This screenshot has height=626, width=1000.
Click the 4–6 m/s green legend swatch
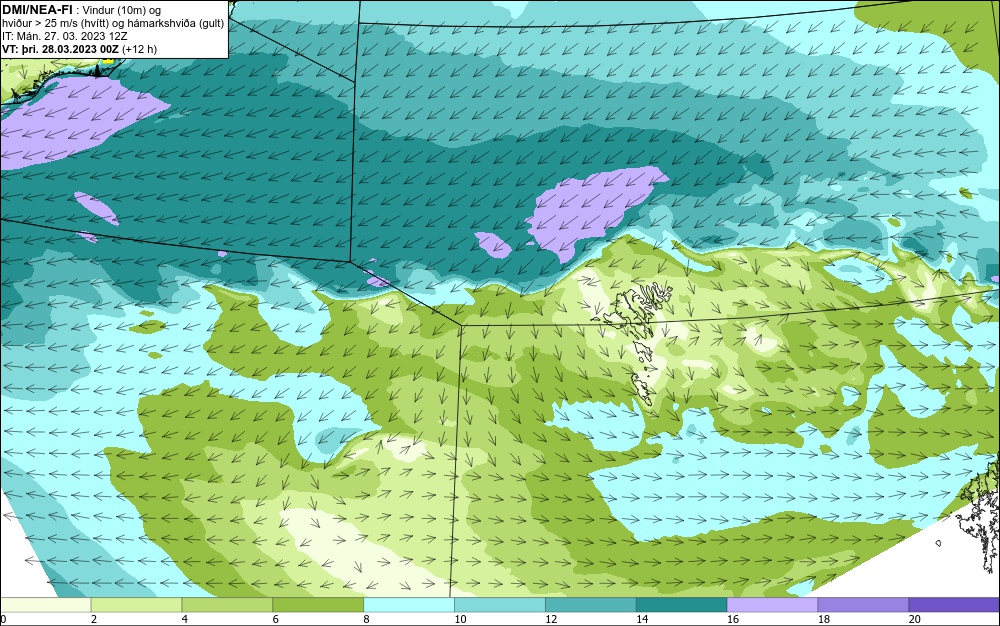tap(227, 604)
